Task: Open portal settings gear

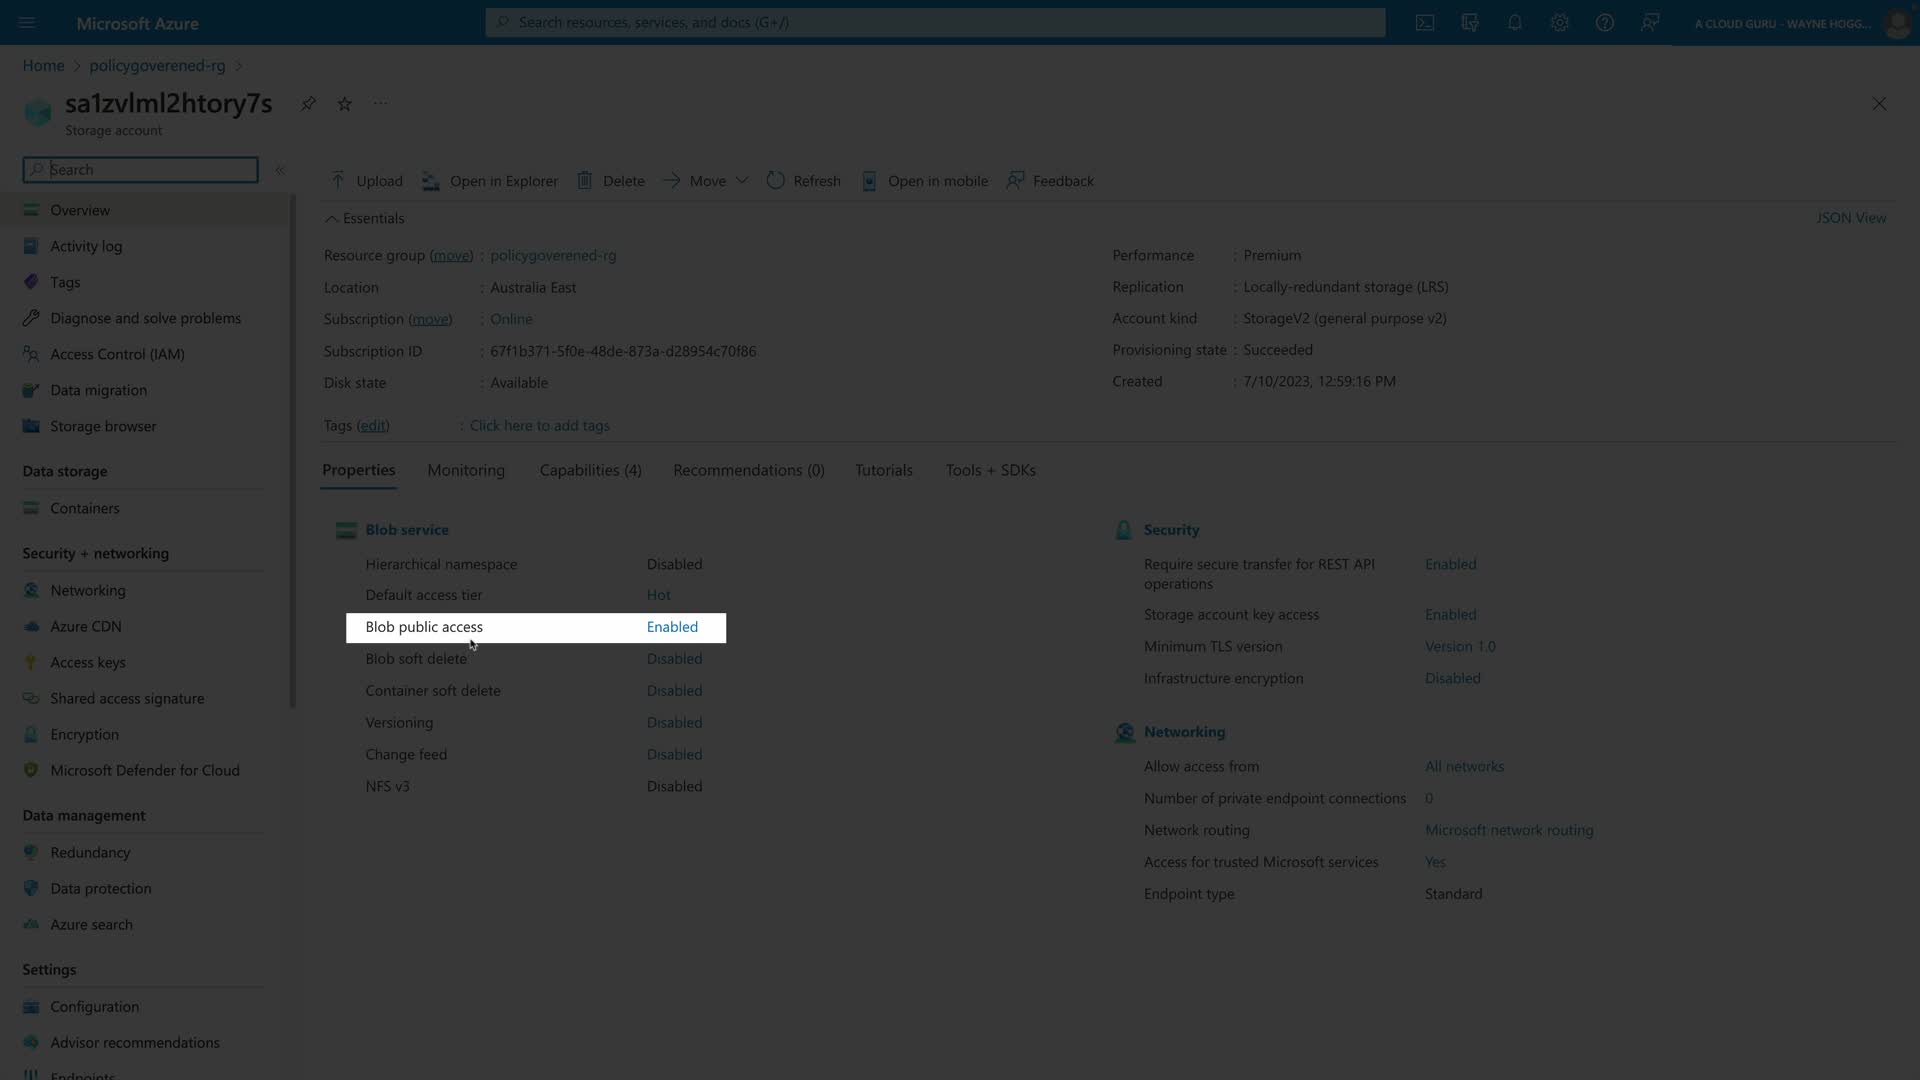Action: click(x=1560, y=22)
